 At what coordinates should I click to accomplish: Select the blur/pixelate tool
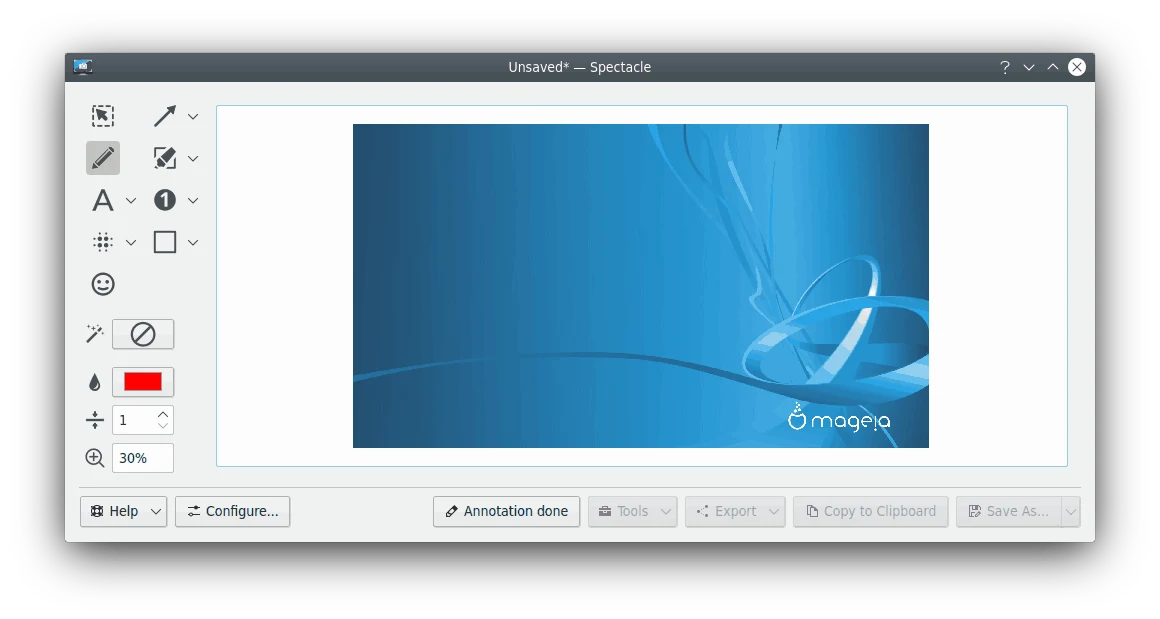103,242
